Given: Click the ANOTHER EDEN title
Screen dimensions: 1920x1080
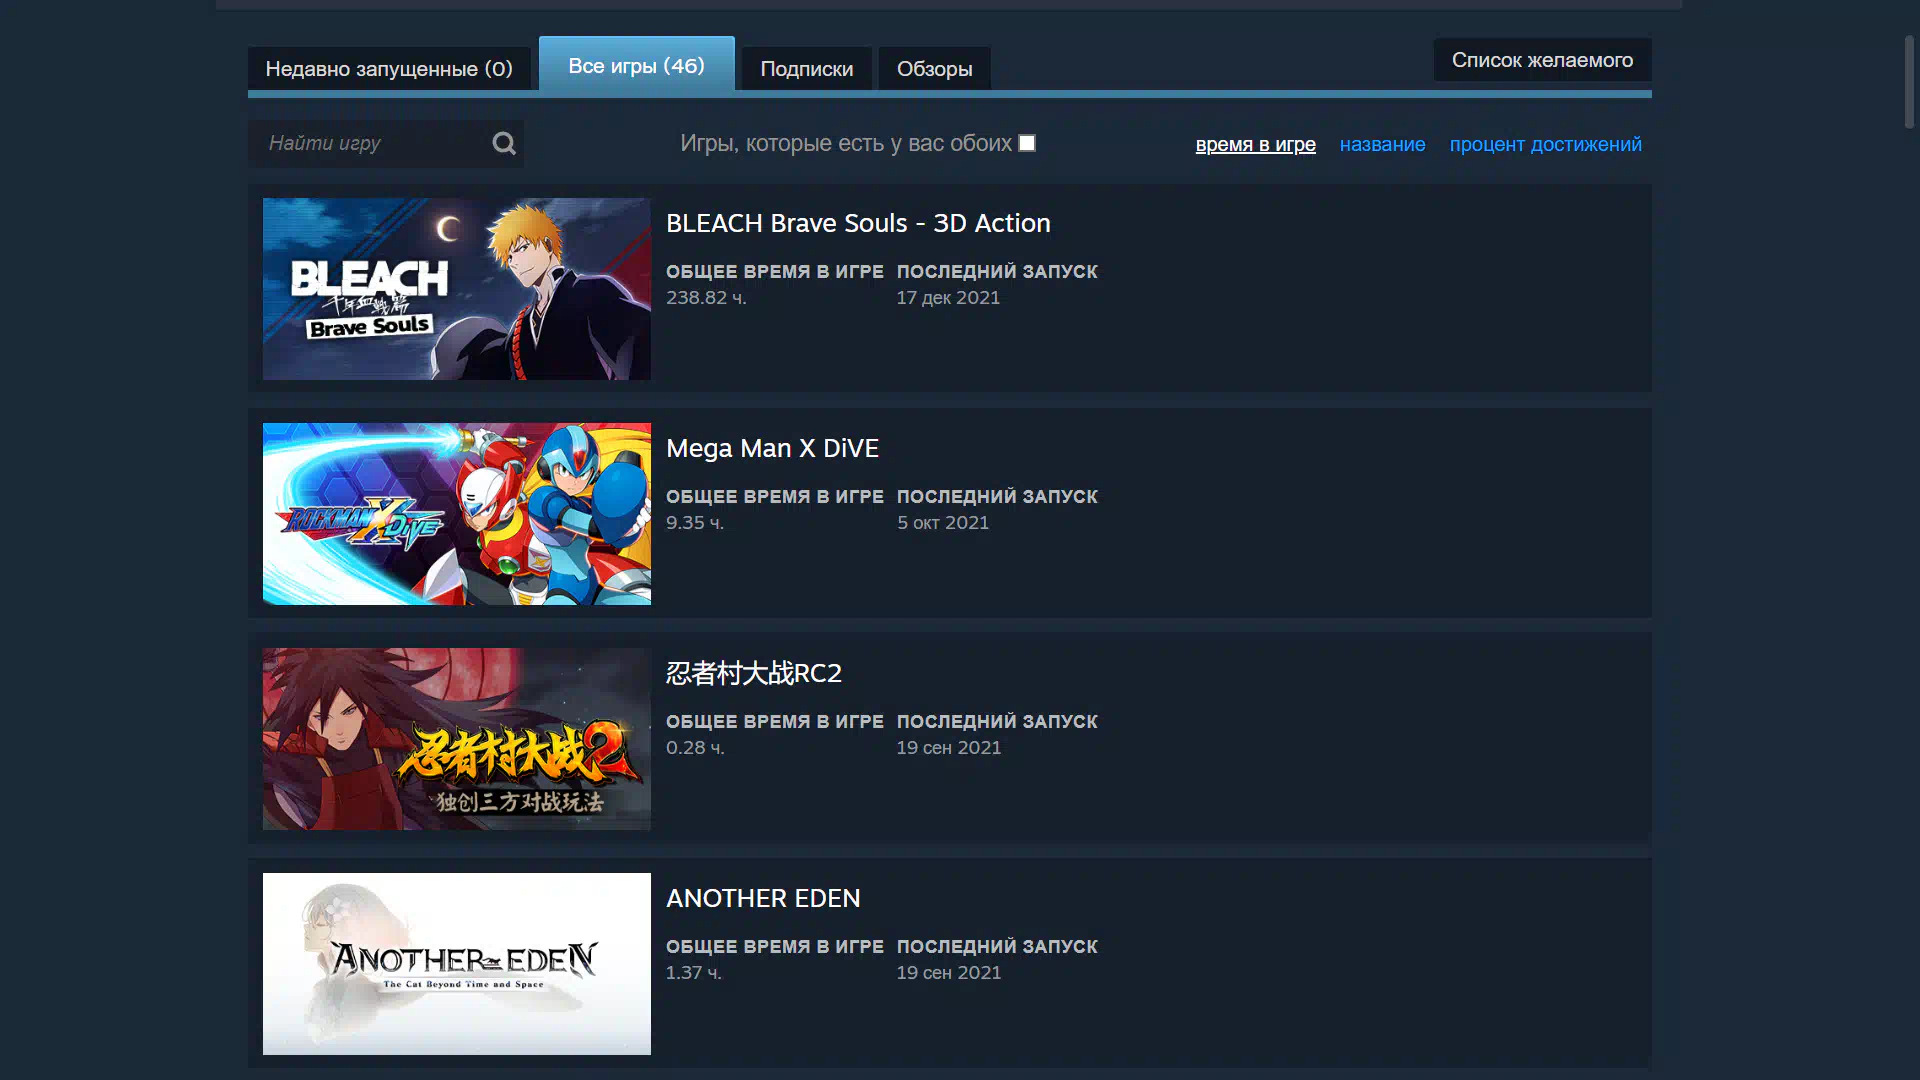Looking at the screenshot, I should (x=763, y=898).
